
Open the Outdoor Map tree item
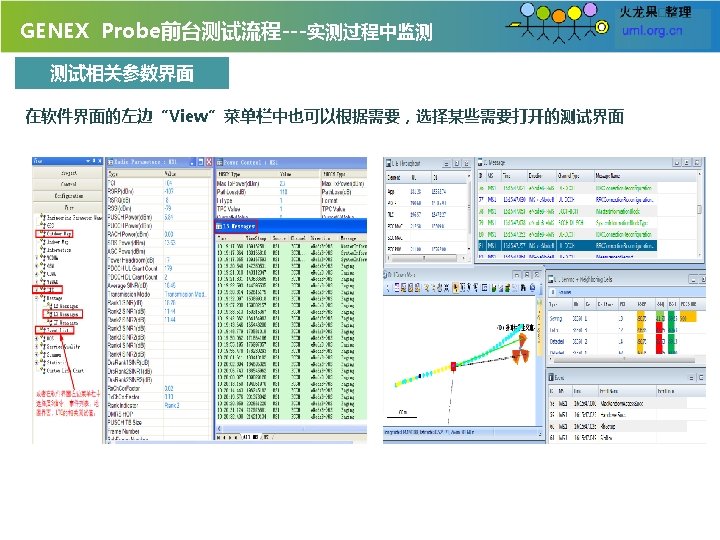click(58, 234)
